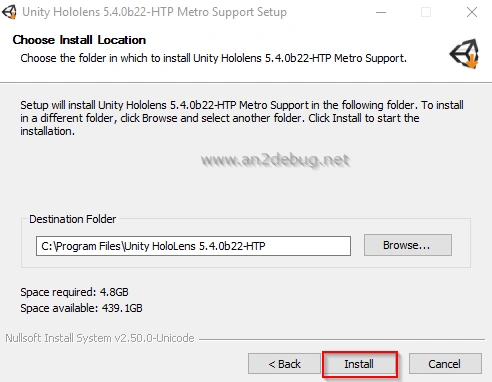Click the header subtitle about choosing the folder
Screen dimensions: 492x382
213,58
